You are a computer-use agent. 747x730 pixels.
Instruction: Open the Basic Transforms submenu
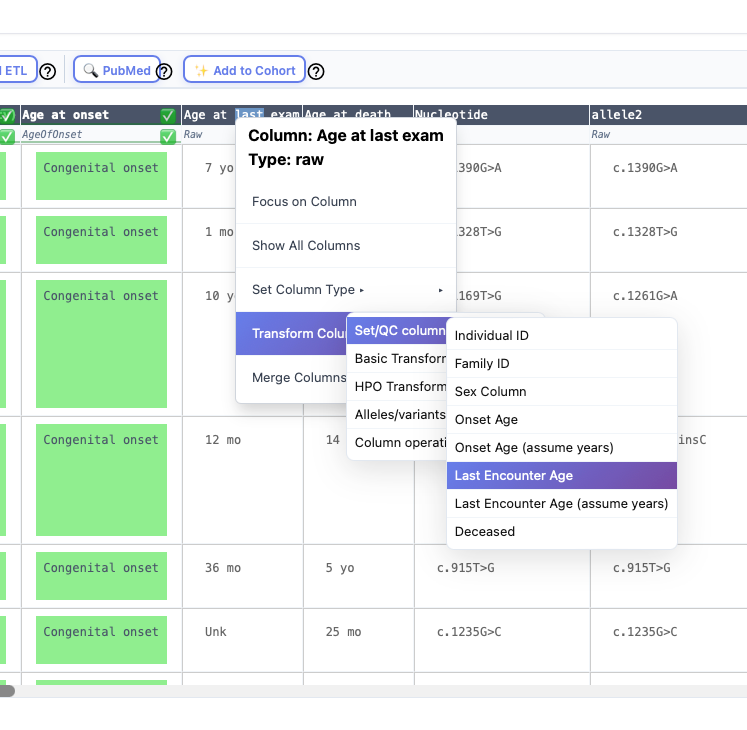point(400,359)
